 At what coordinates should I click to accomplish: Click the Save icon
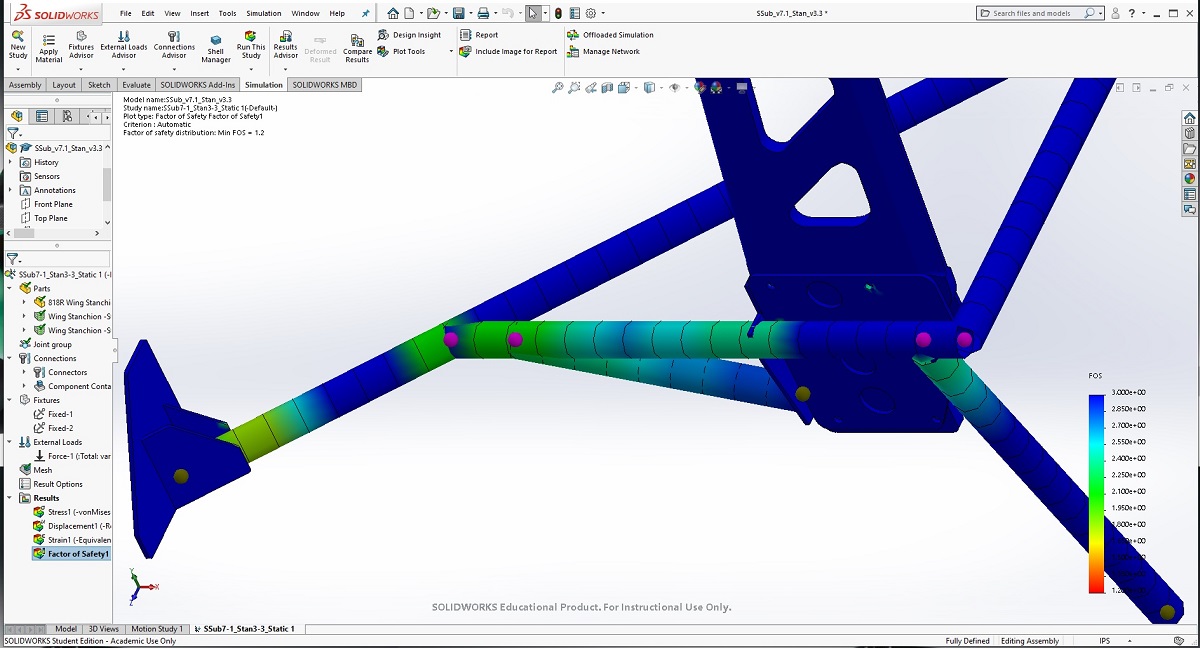coord(458,13)
